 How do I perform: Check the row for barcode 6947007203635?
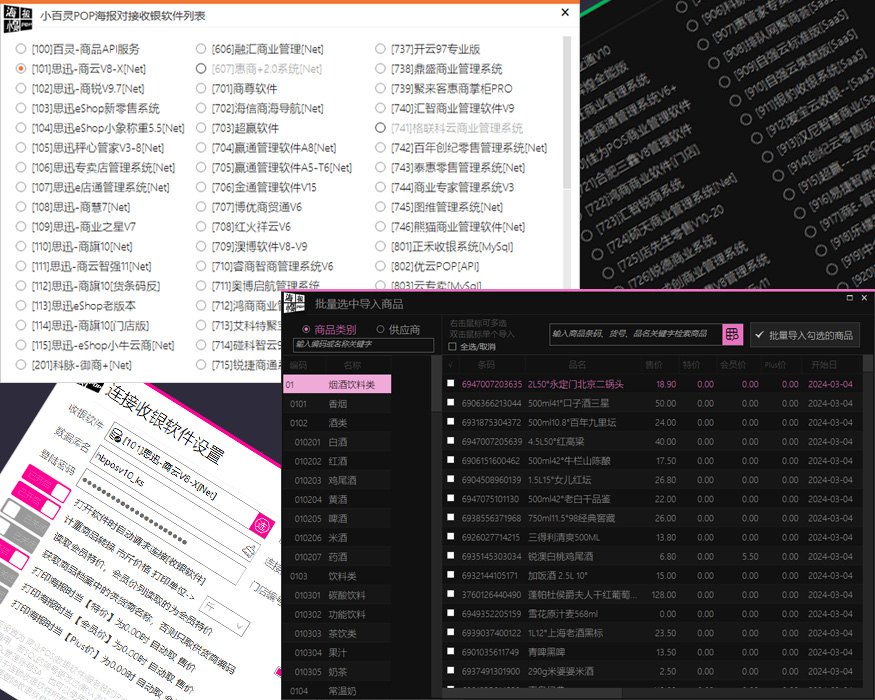(x=450, y=383)
